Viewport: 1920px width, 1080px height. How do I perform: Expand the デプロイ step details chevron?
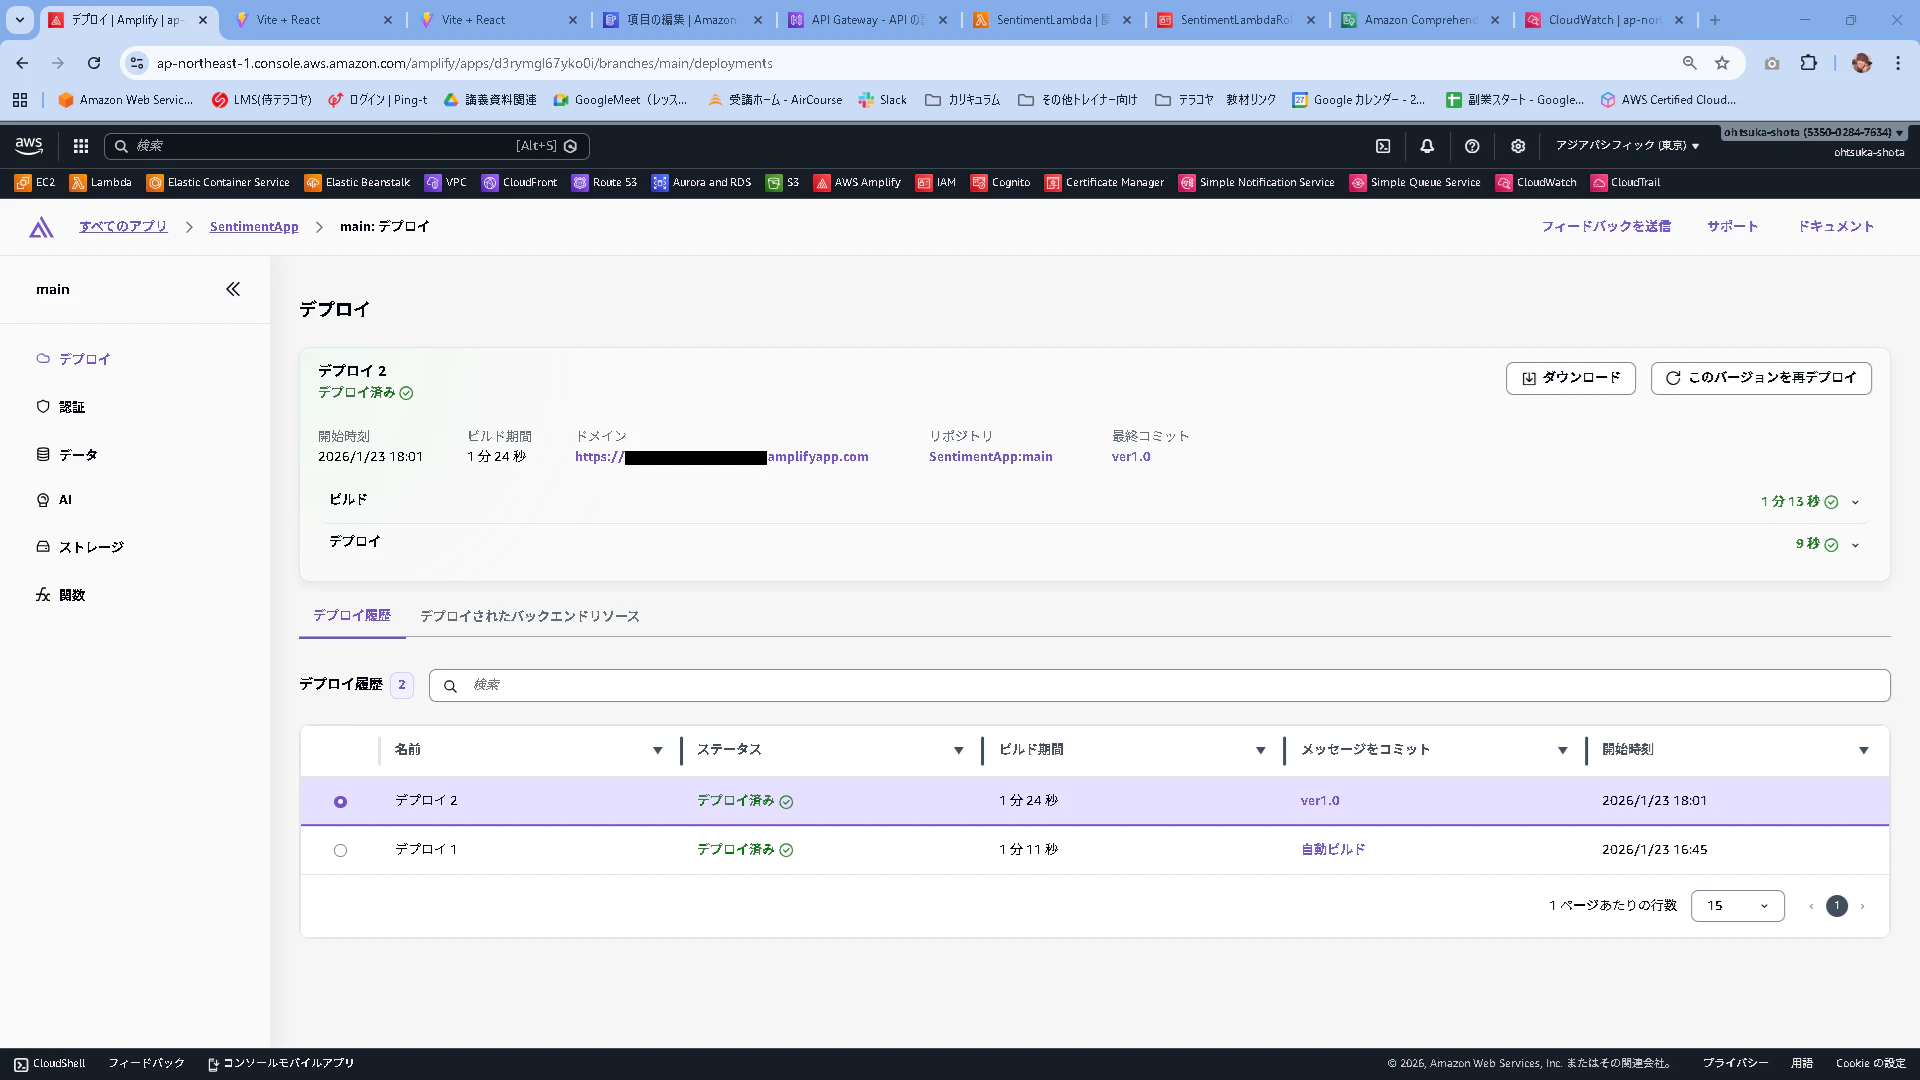(x=1855, y=545)
